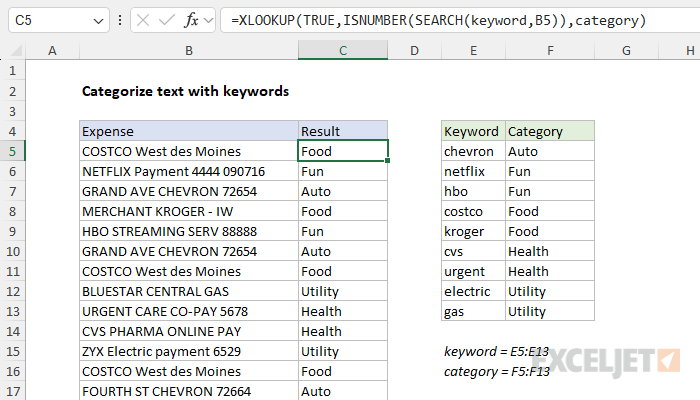
Task: Select row 9 header
Action: tap(12, 231)
